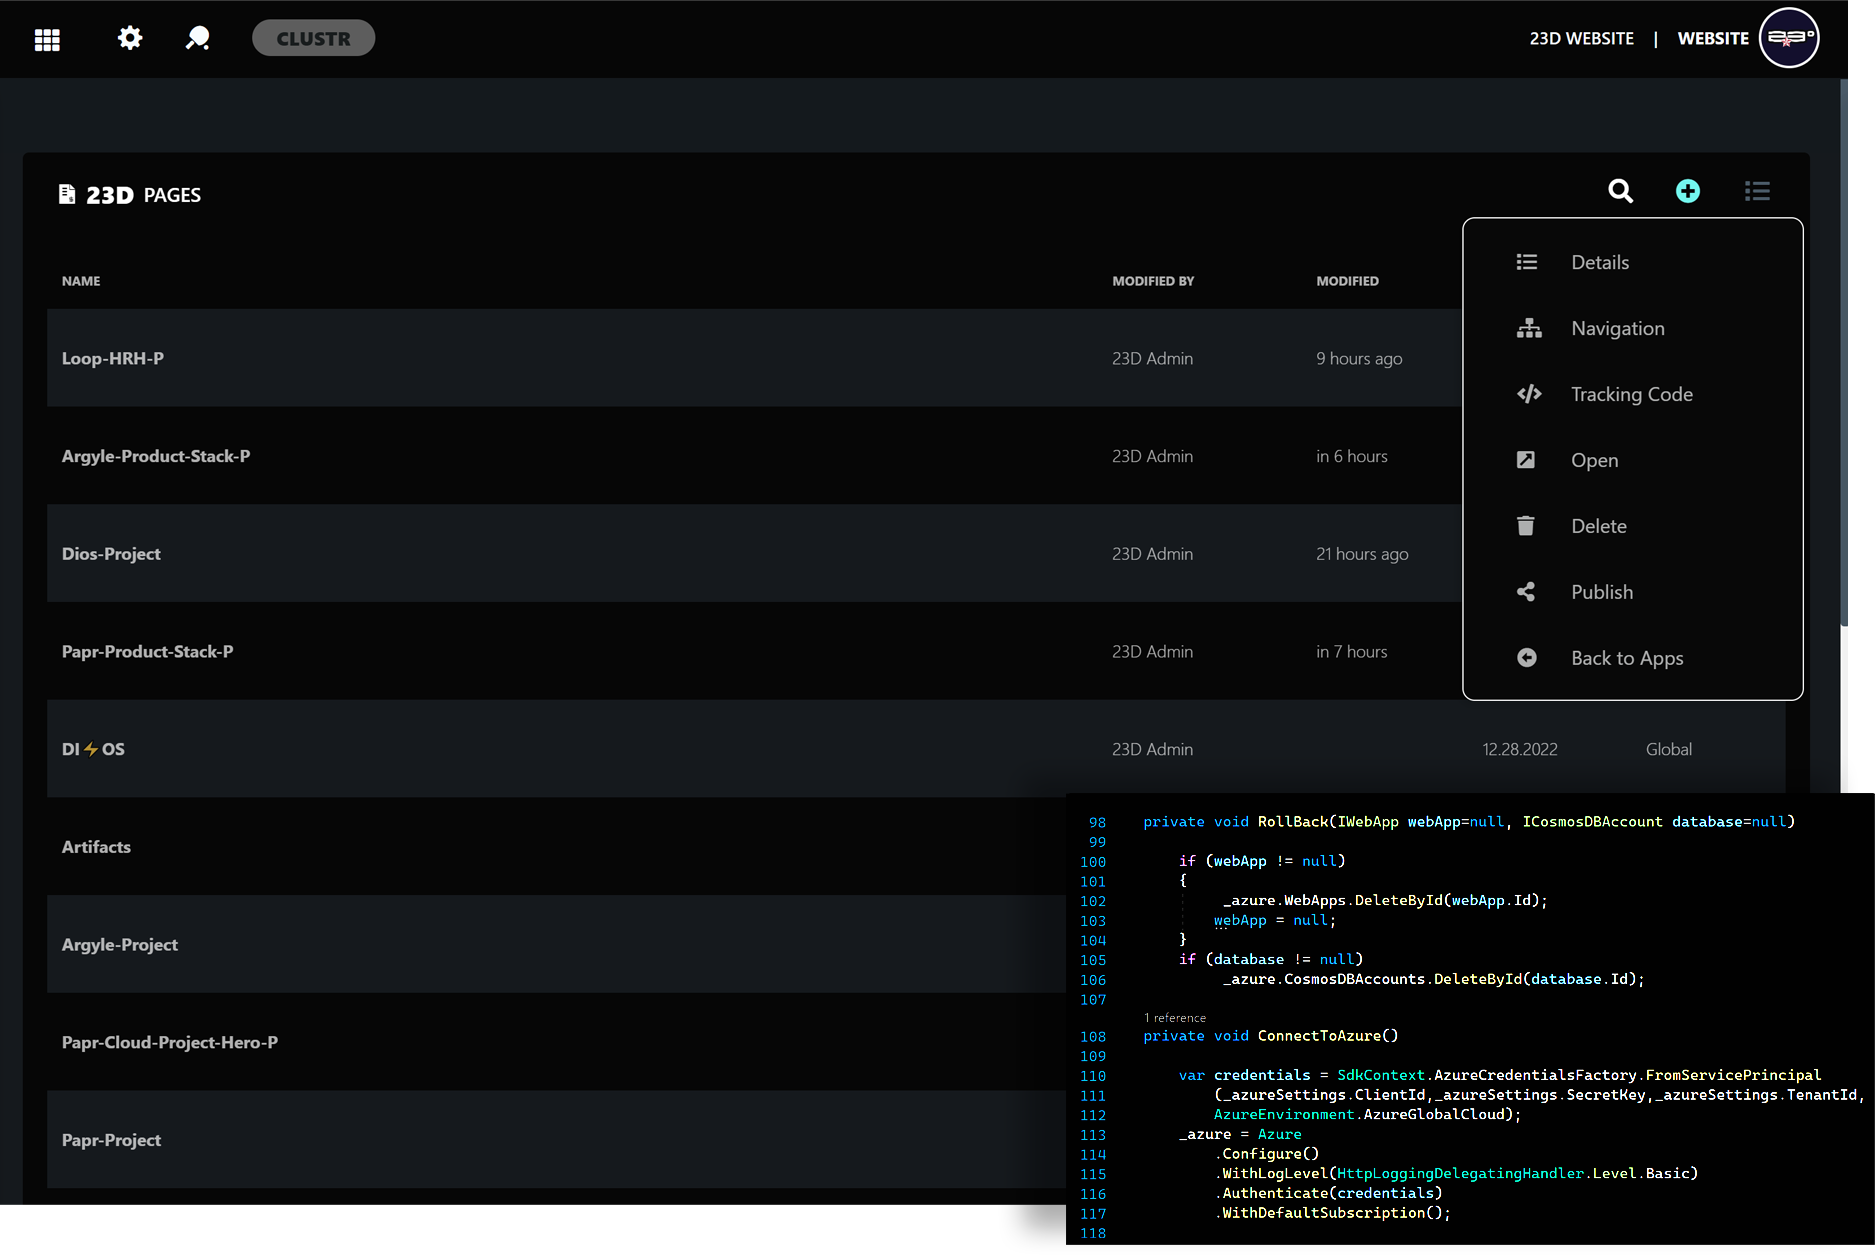Click the Open menu item icon
Screen dimensions: 1875x1255
click(x=1526, y=460)
